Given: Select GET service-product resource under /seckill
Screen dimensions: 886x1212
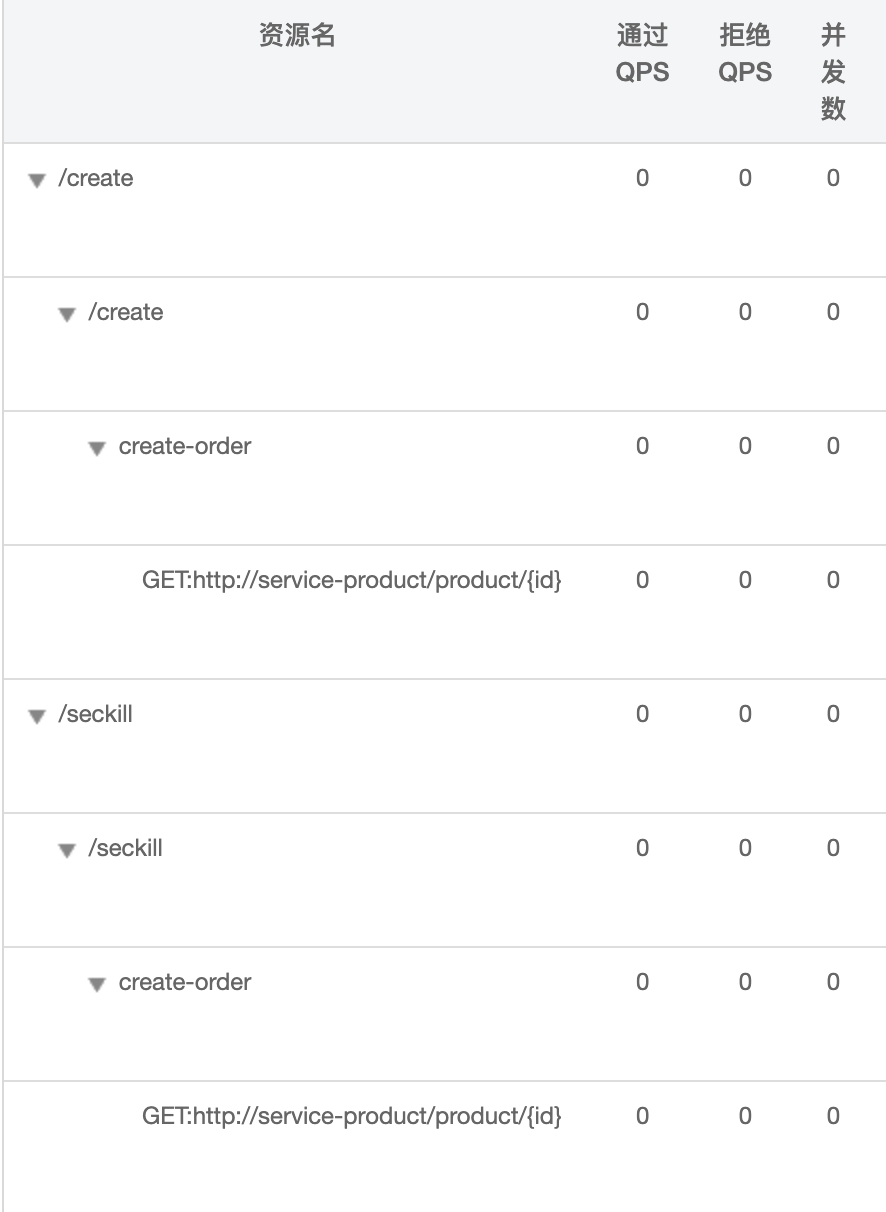Looking at the screenshot, I should [352, 1117].
